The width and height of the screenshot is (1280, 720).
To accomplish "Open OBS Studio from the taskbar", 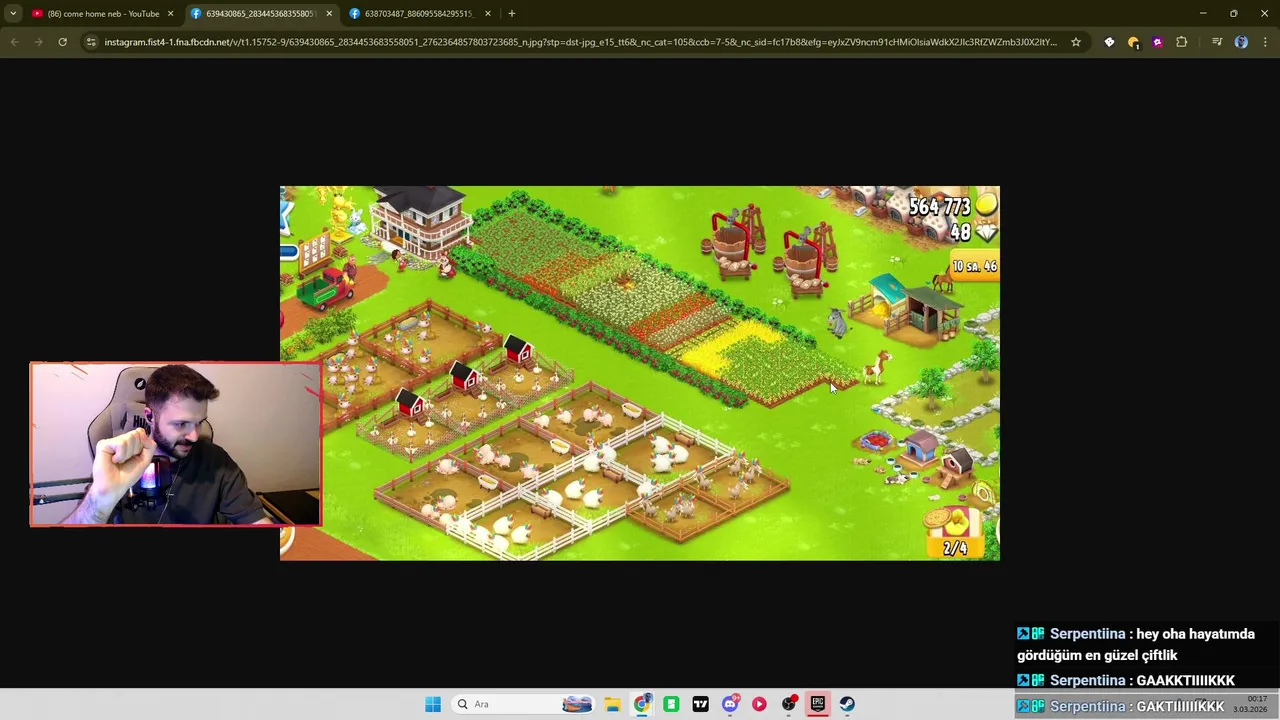I will pos(789,704).
